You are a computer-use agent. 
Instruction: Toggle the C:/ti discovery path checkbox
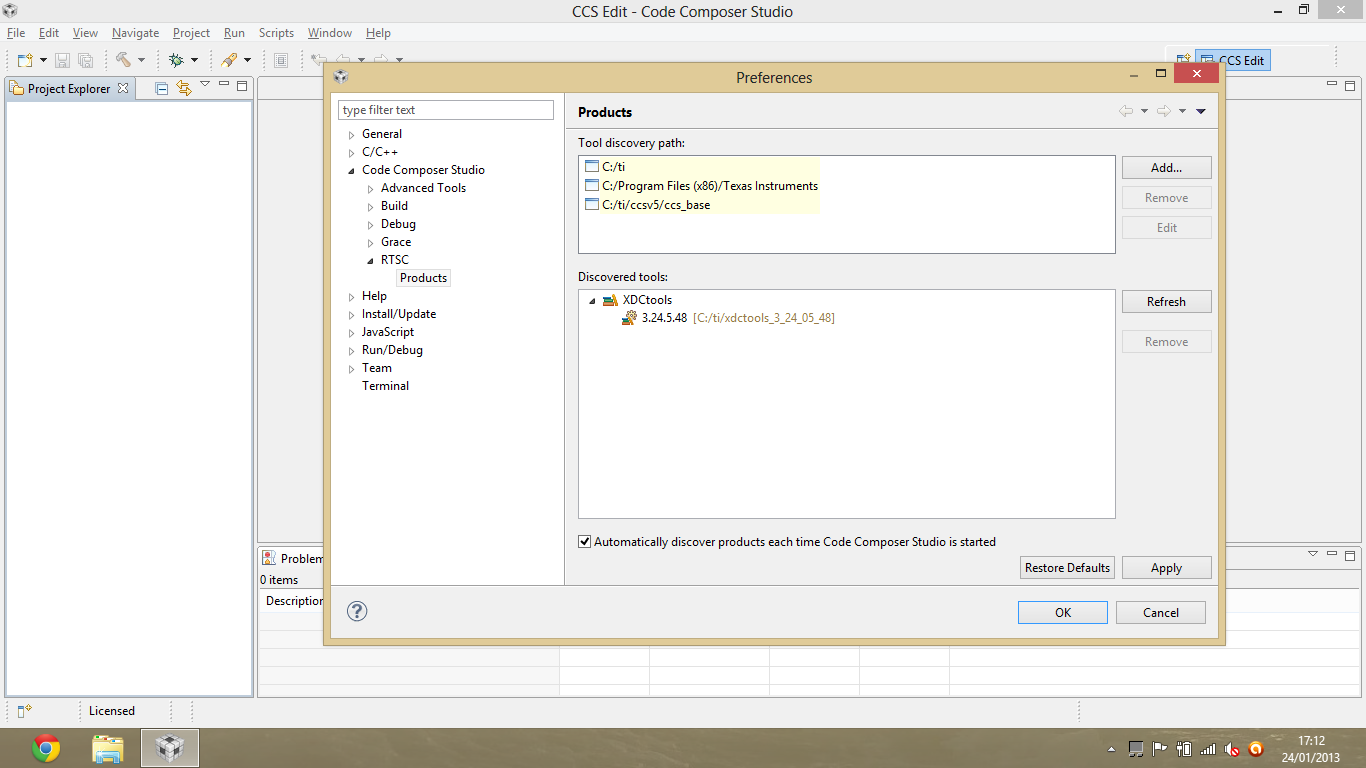coord(591,167)
